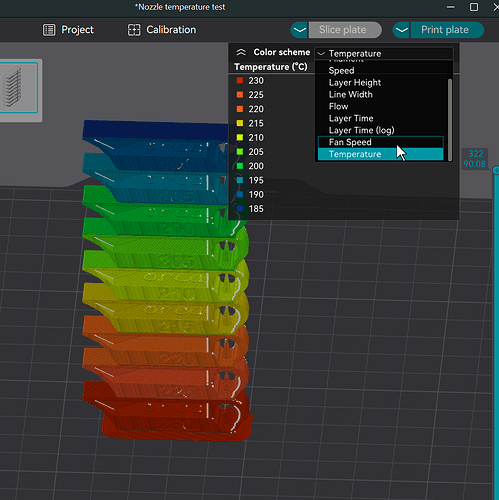The image size is (499, 500).
Task: Click the dropdown list scrollbar
Action: pos(450,119)
